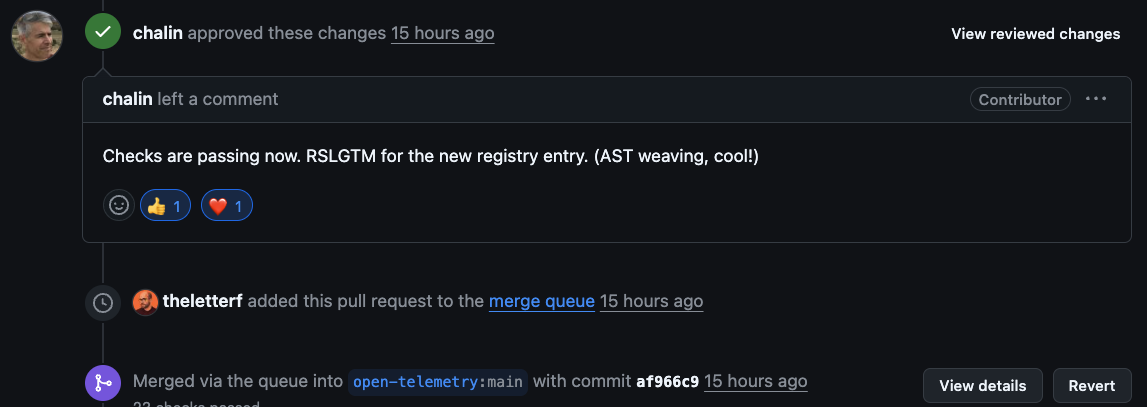The height and width of the screenshot is (407, 1147).
Task: Click the green approved checkmark icon
Action: (102, 33)
